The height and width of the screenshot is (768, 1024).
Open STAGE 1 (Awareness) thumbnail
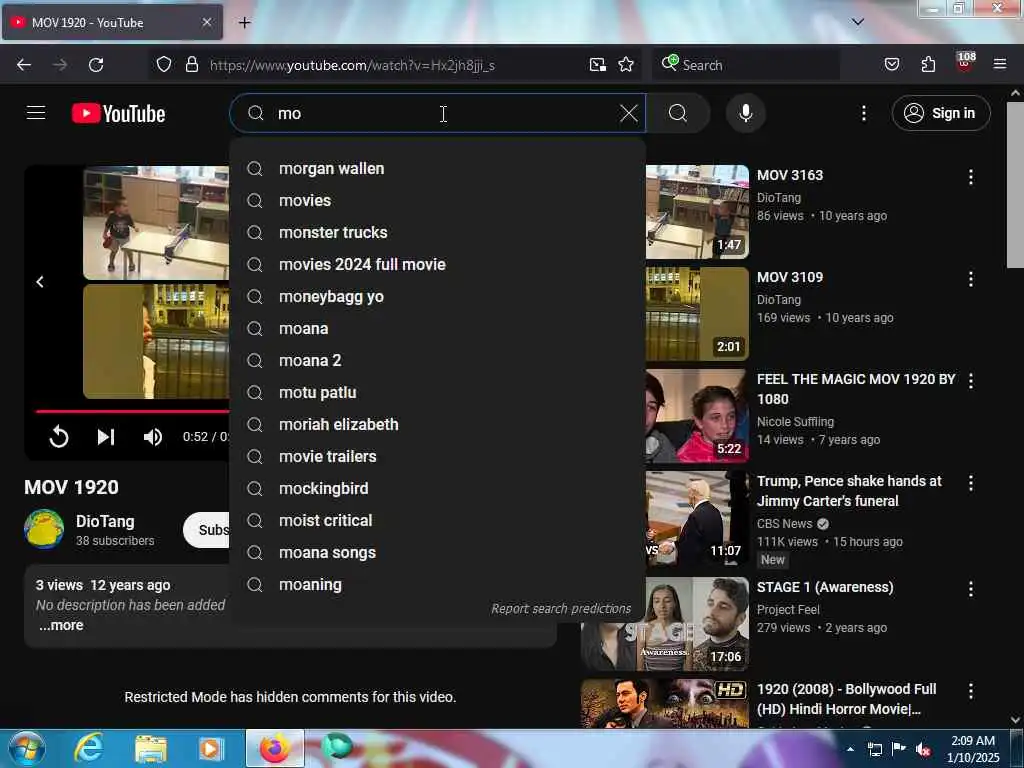tap(665, 624)
